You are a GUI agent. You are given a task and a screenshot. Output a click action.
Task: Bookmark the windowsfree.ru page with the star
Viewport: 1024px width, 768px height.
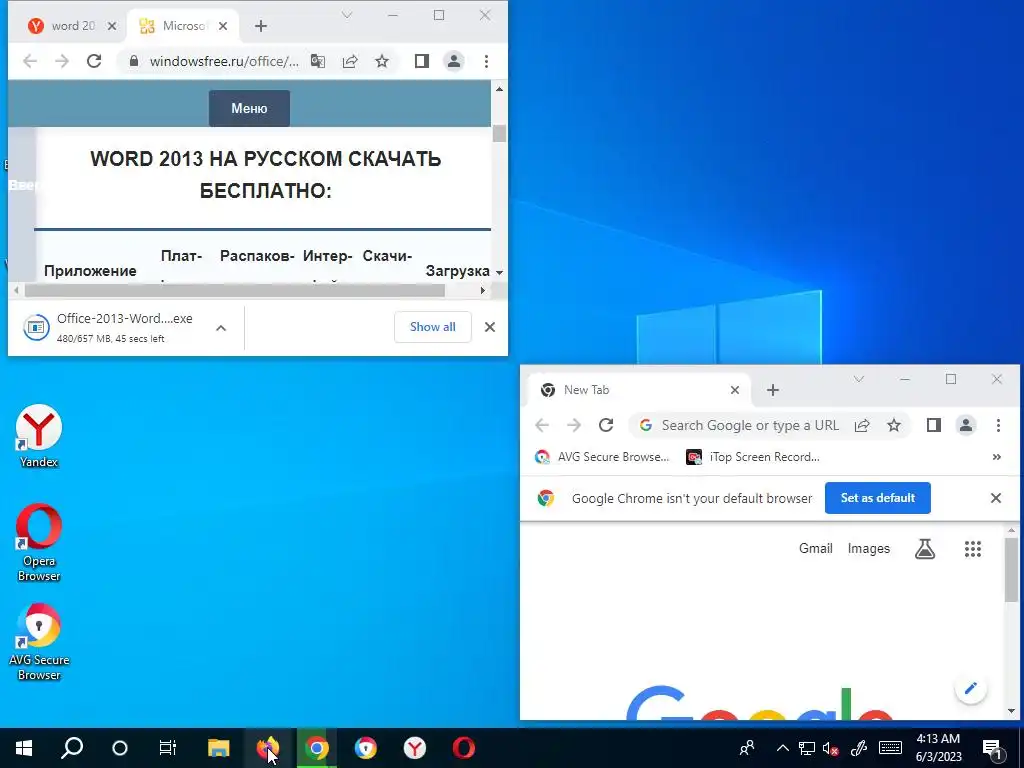[x=382, y=61]
